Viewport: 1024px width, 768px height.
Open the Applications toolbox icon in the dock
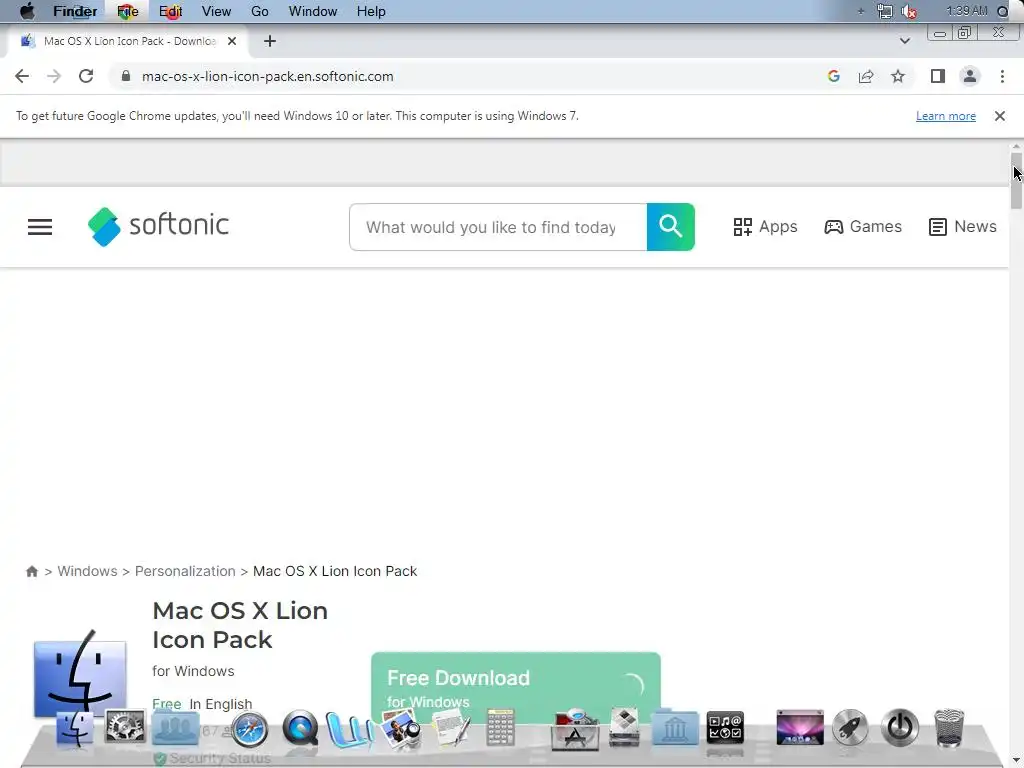pos(574,729)
